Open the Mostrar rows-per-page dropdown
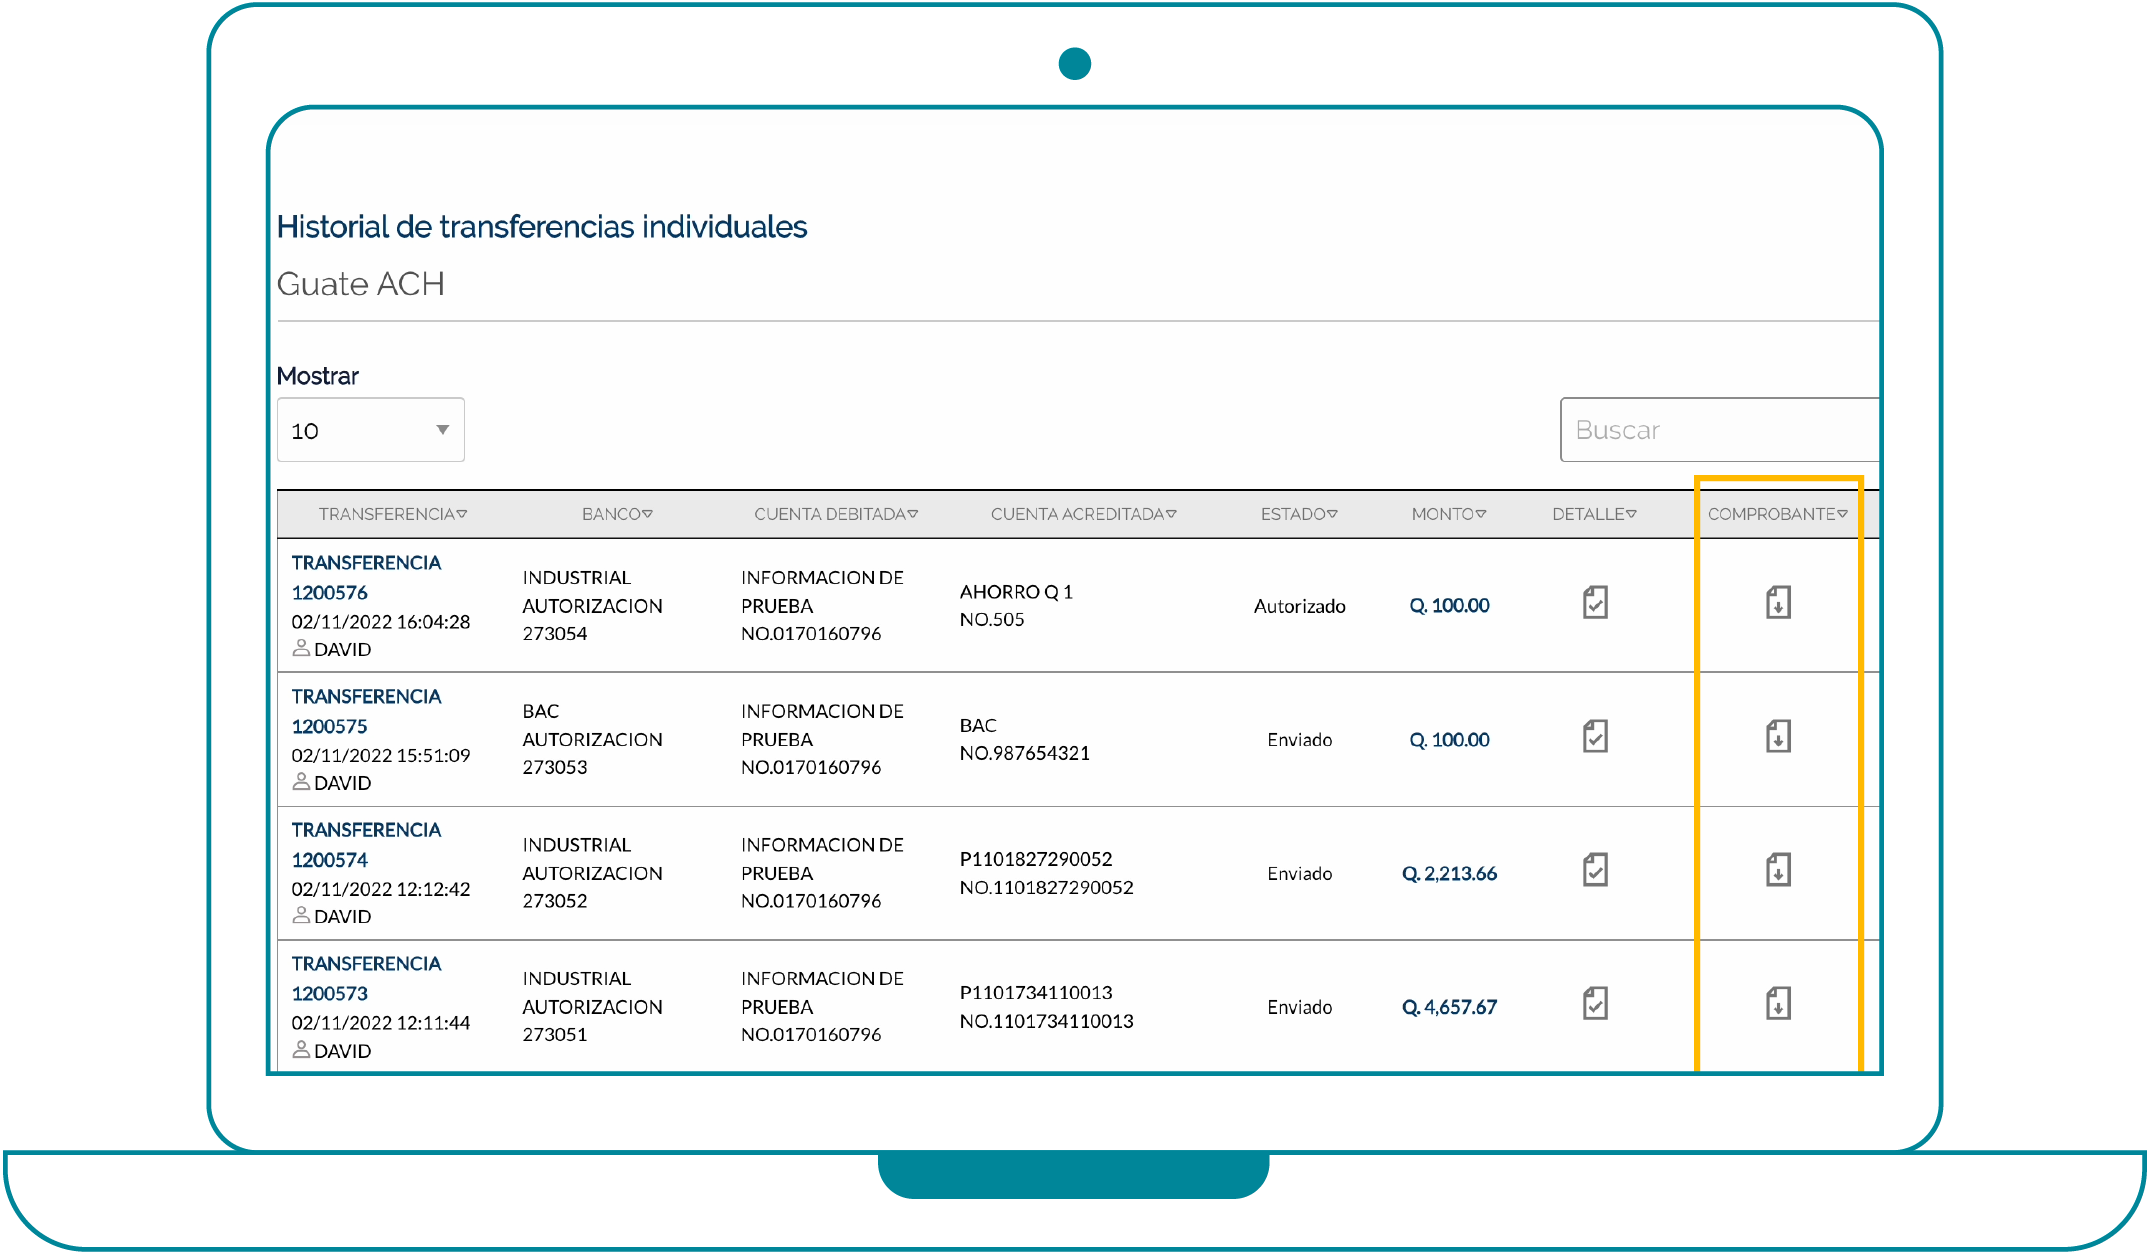 (370, 430)
